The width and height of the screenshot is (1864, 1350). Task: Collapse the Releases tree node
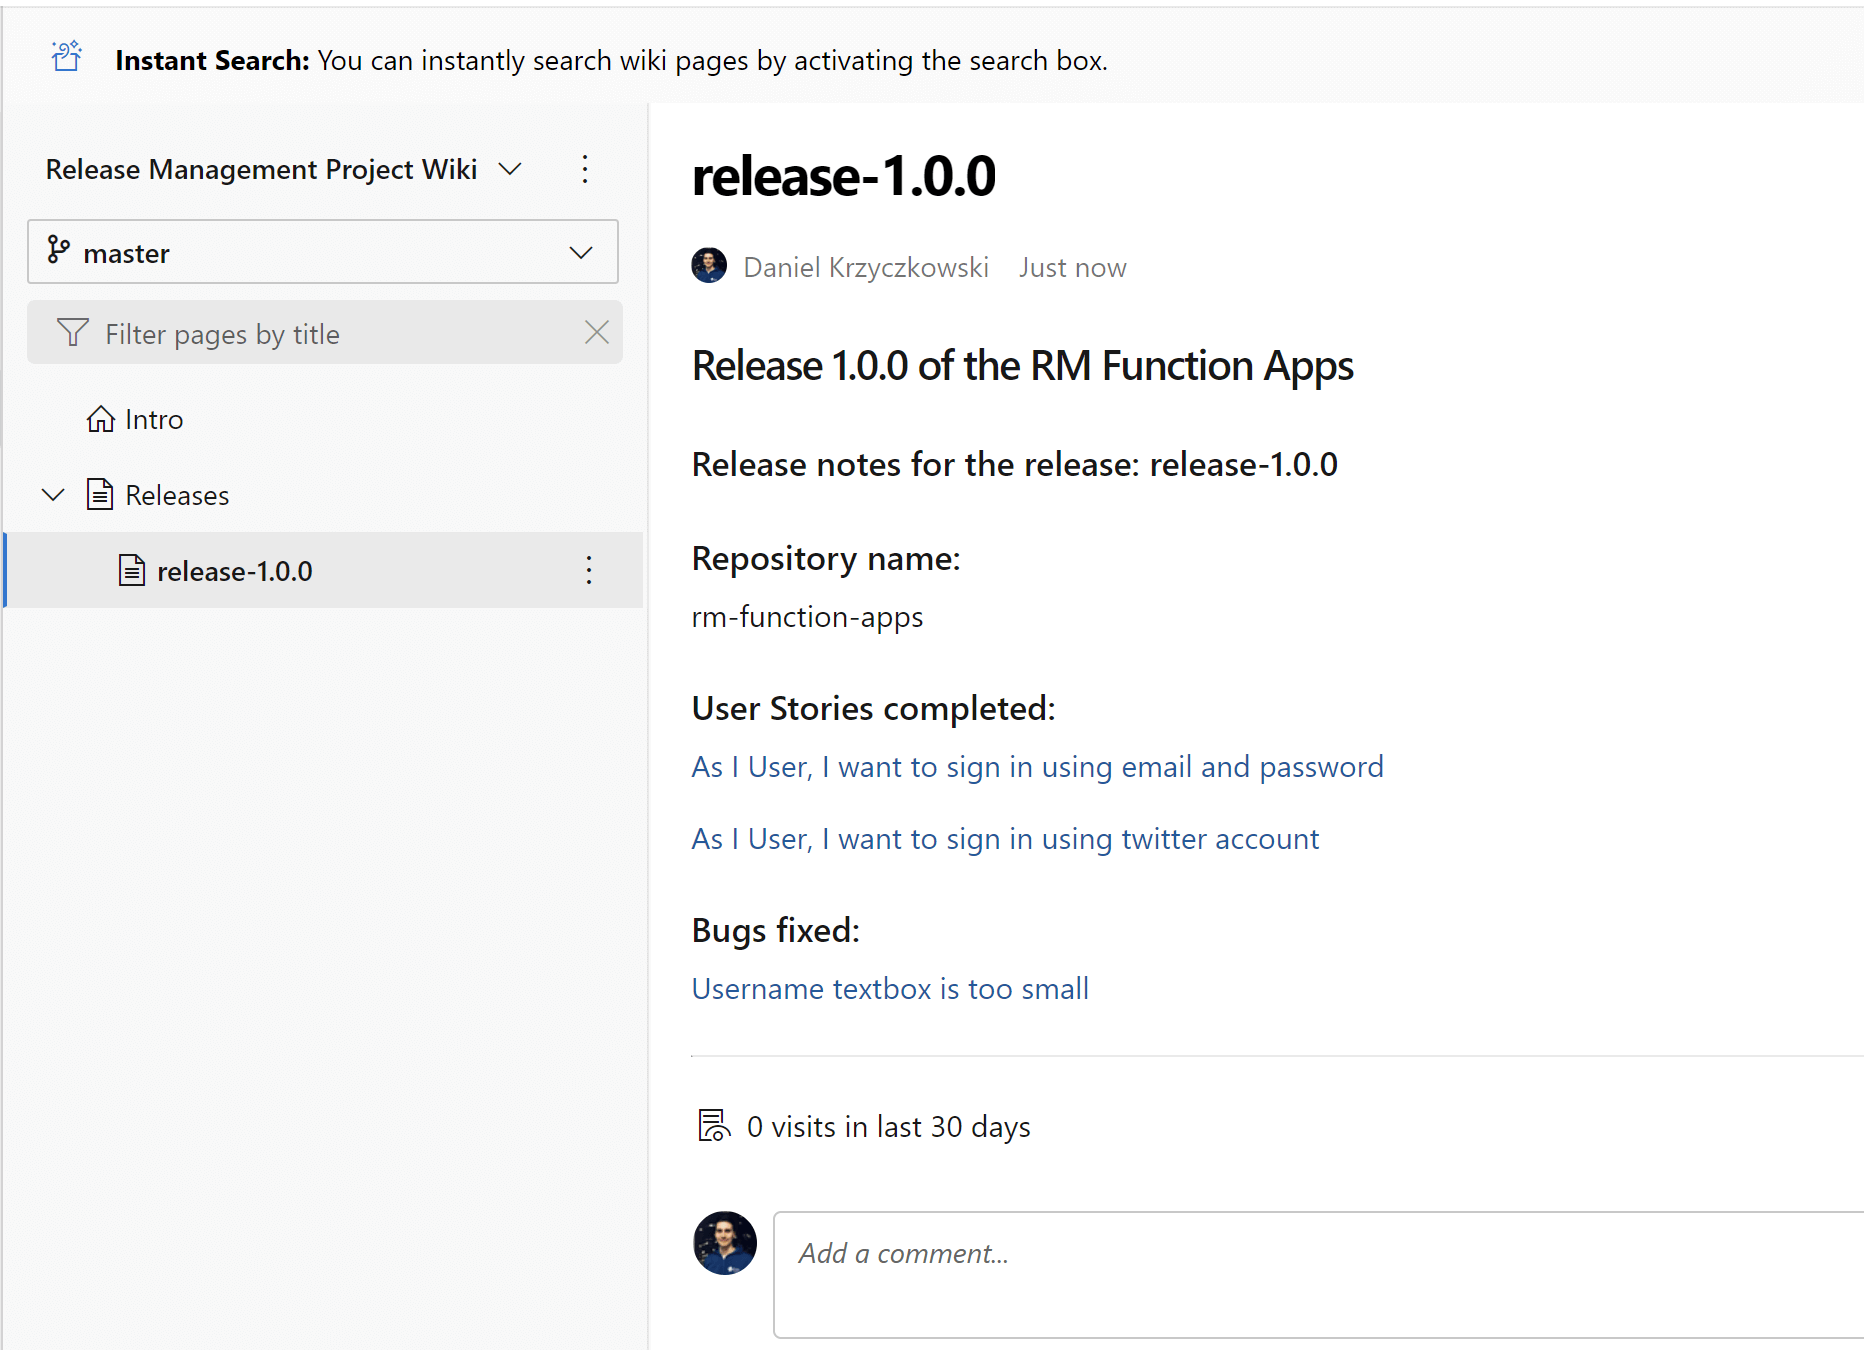(x=53, y=495)
